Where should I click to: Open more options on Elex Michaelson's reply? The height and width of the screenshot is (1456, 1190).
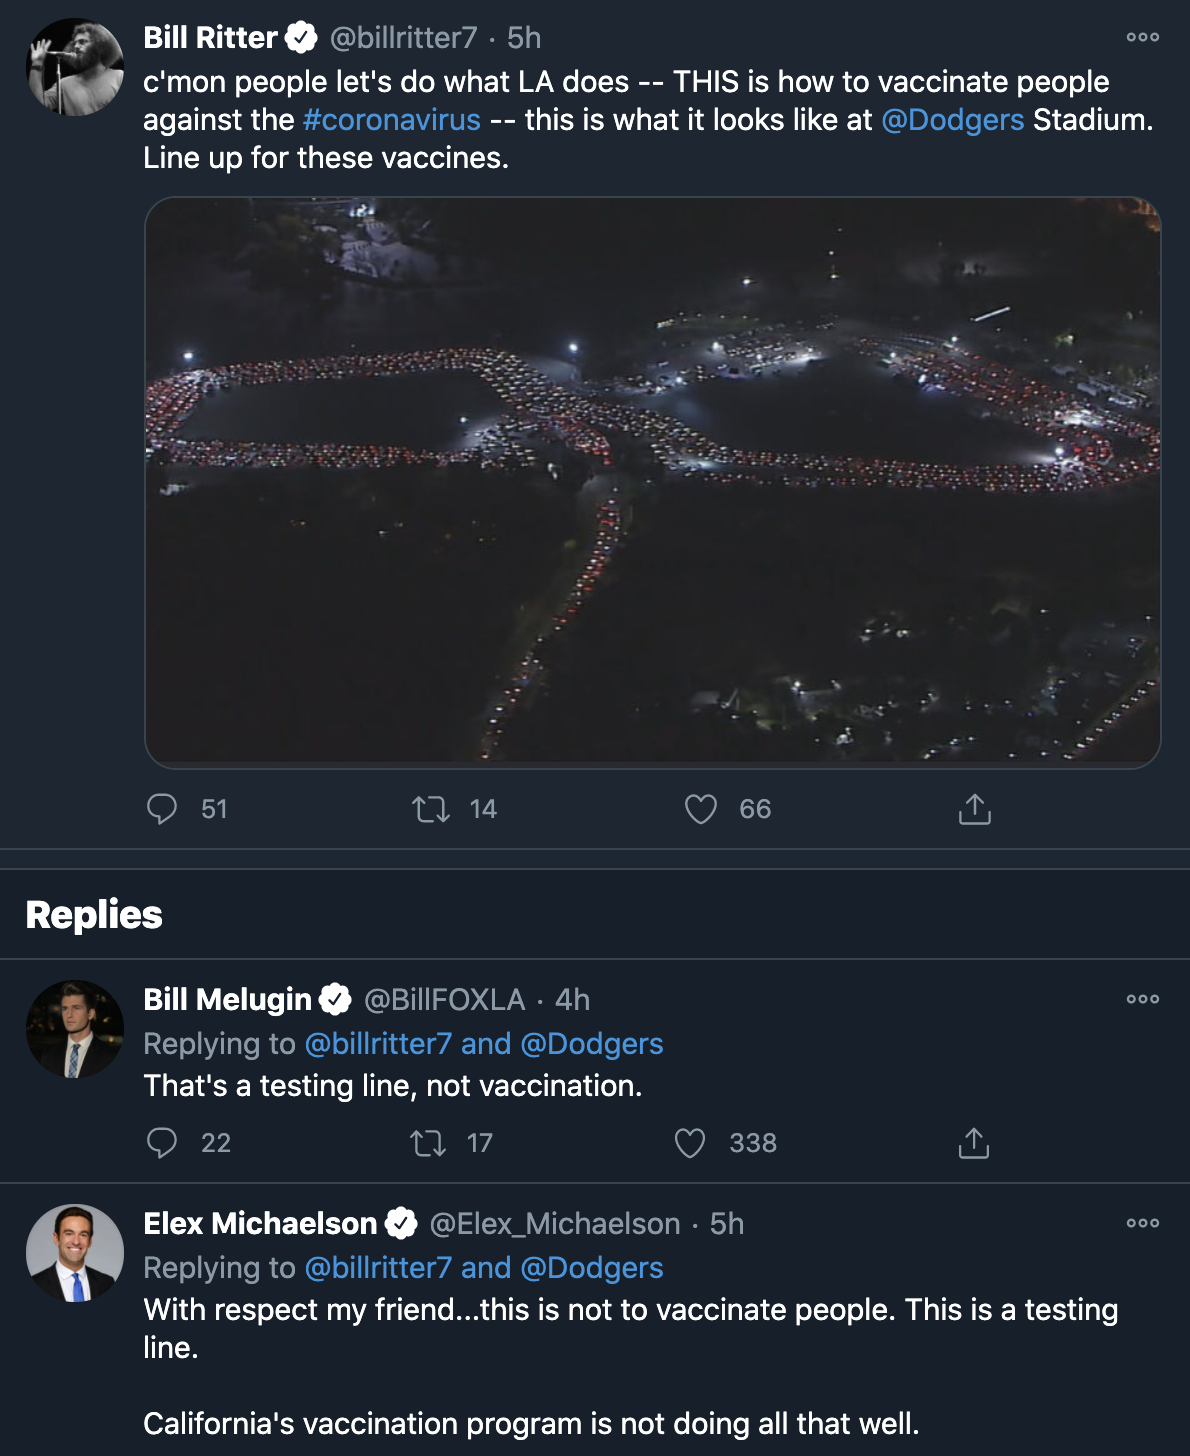click(1142, 1224)
